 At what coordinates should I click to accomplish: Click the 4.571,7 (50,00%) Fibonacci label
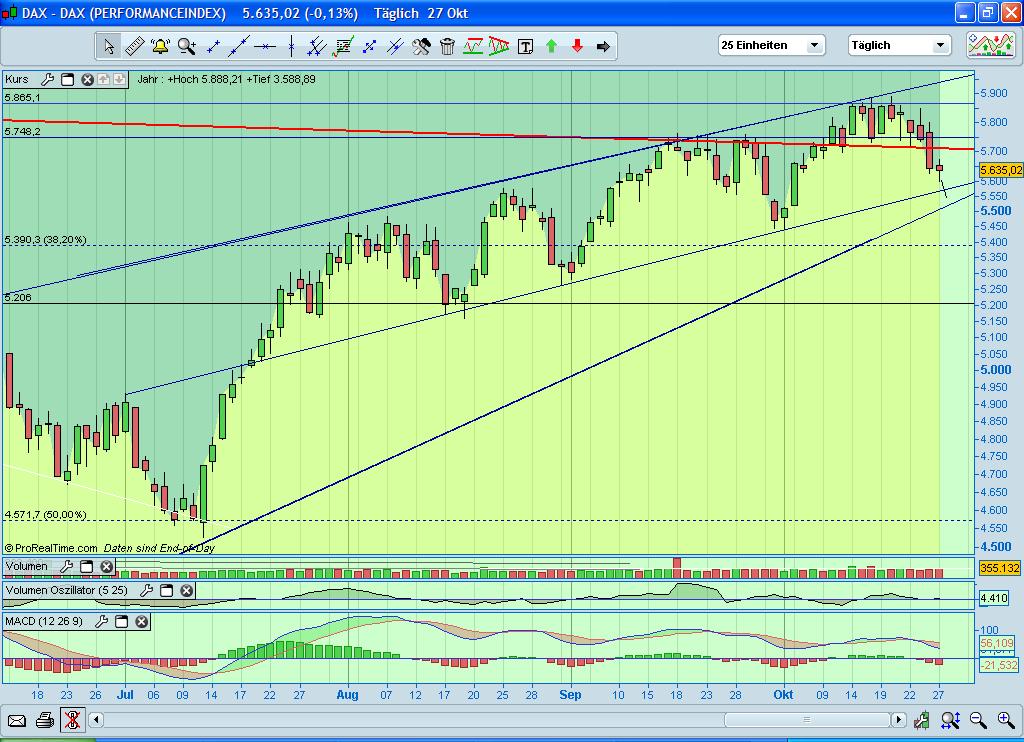click(45, 515)
